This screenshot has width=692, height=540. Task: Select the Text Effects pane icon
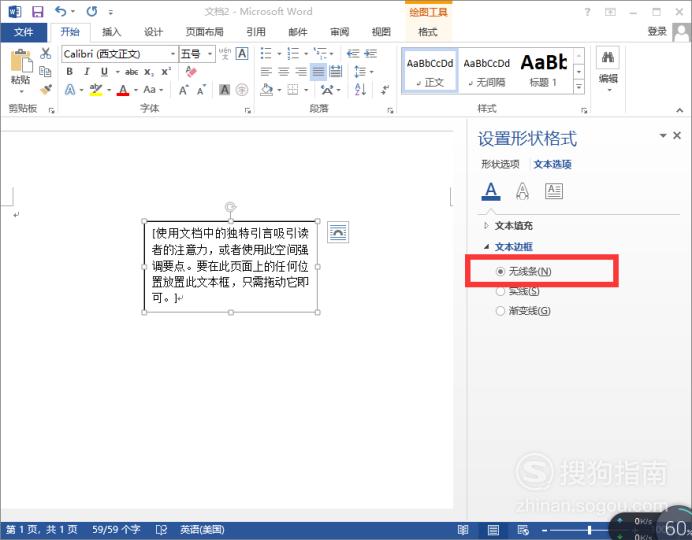(523, 191)
